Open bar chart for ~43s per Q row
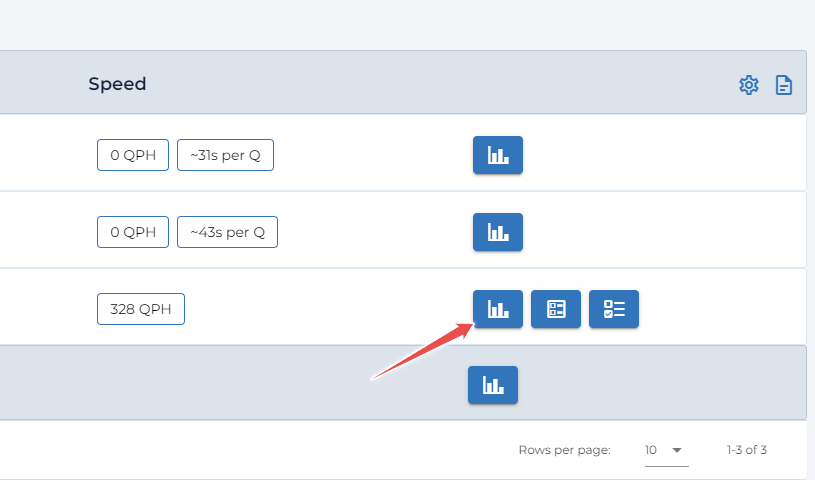 pos(497,232)
